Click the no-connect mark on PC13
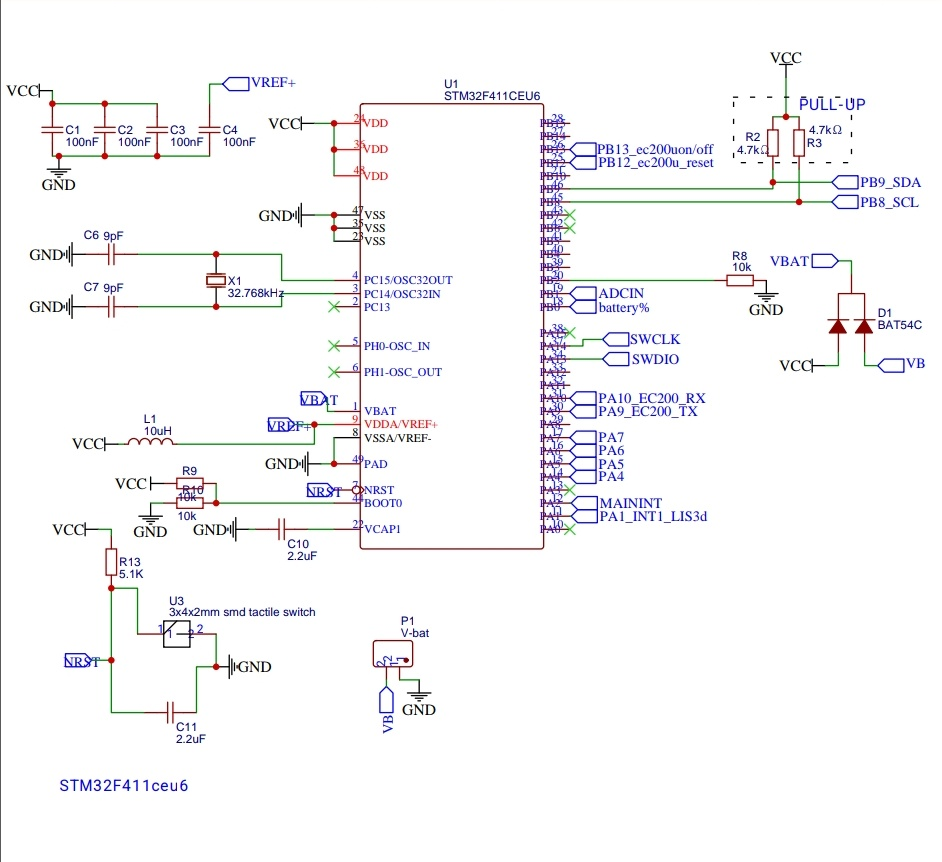The height and width of the screenshot is (862, 942). 334,307
